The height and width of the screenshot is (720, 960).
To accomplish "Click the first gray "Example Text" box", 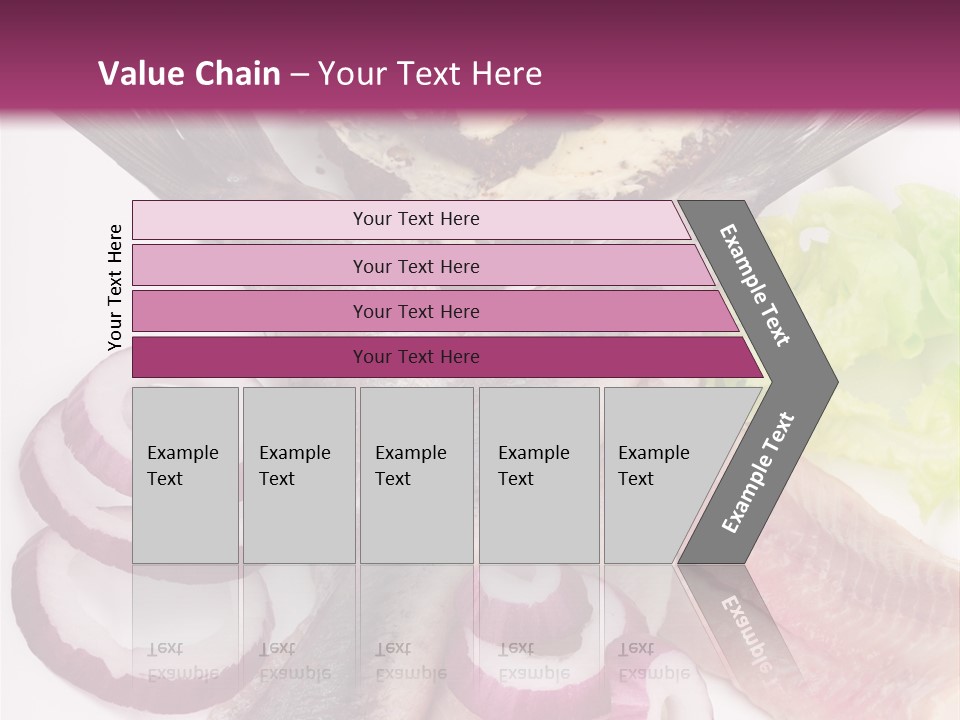I will tap(185, 475).
